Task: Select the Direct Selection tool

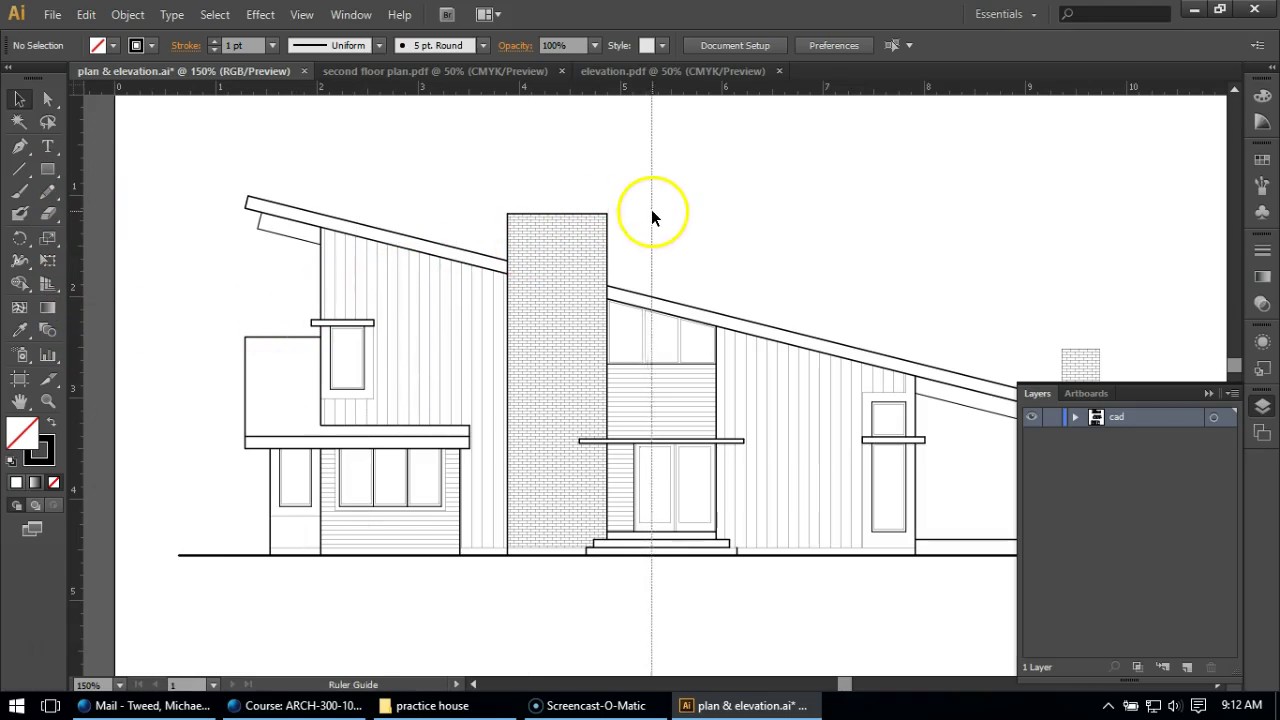Action: [48, 99]
